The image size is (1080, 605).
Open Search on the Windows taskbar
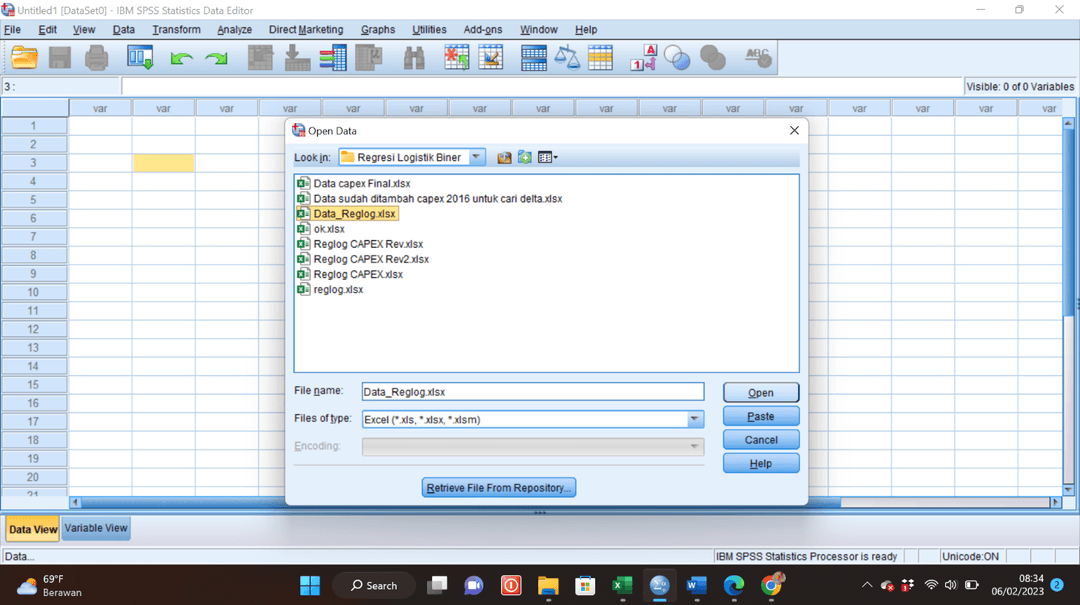374,586
